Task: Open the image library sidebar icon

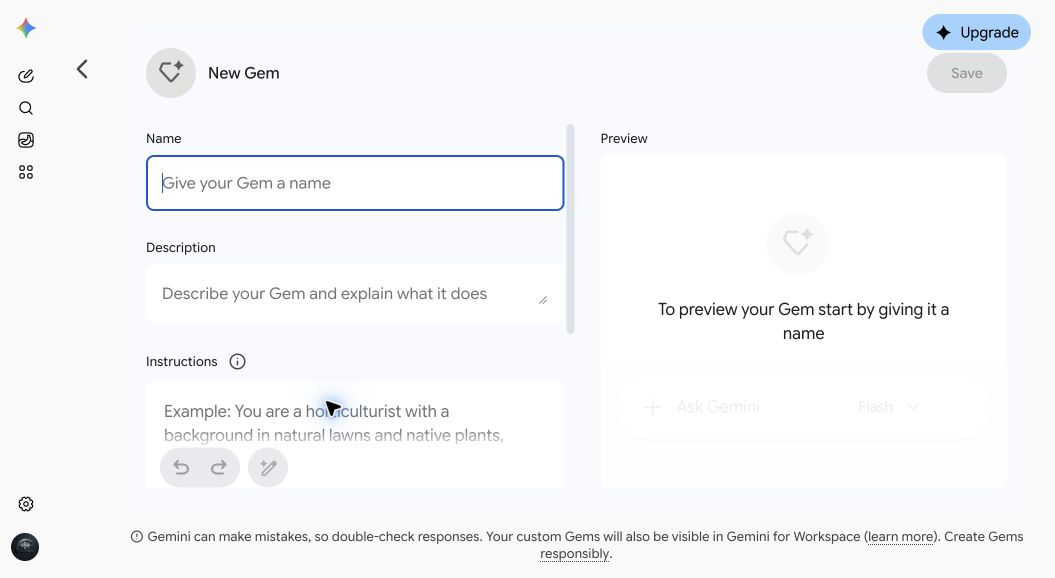Action: click(26, 140)
